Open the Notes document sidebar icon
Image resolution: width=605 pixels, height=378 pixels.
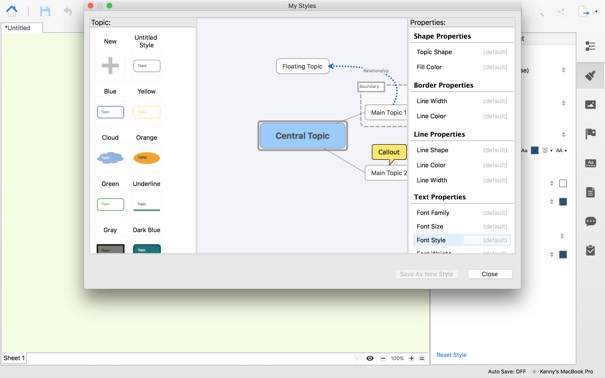click(590, 192)
